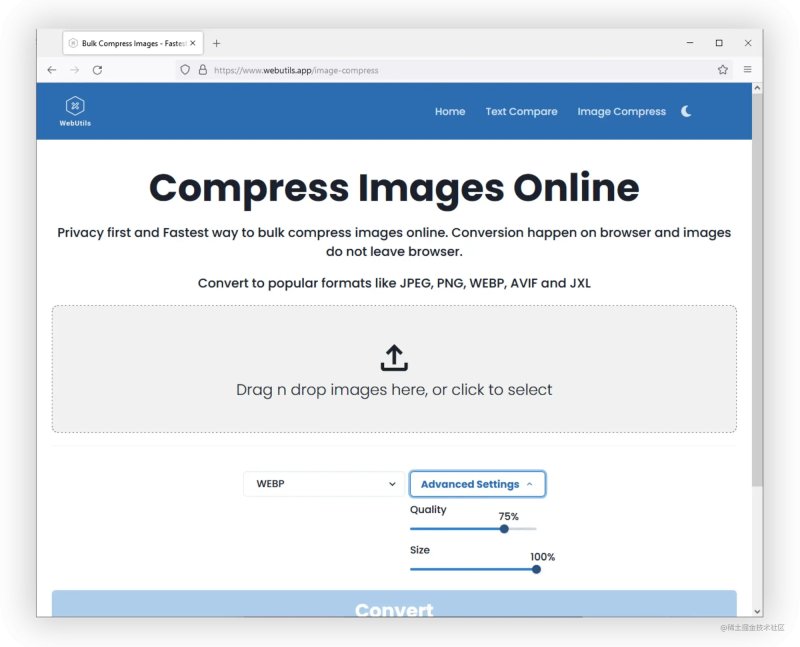This screenshot has width=800, height=647.
Task: Click the Quality label
Action: pyautogui.click(x=428, y=510)
